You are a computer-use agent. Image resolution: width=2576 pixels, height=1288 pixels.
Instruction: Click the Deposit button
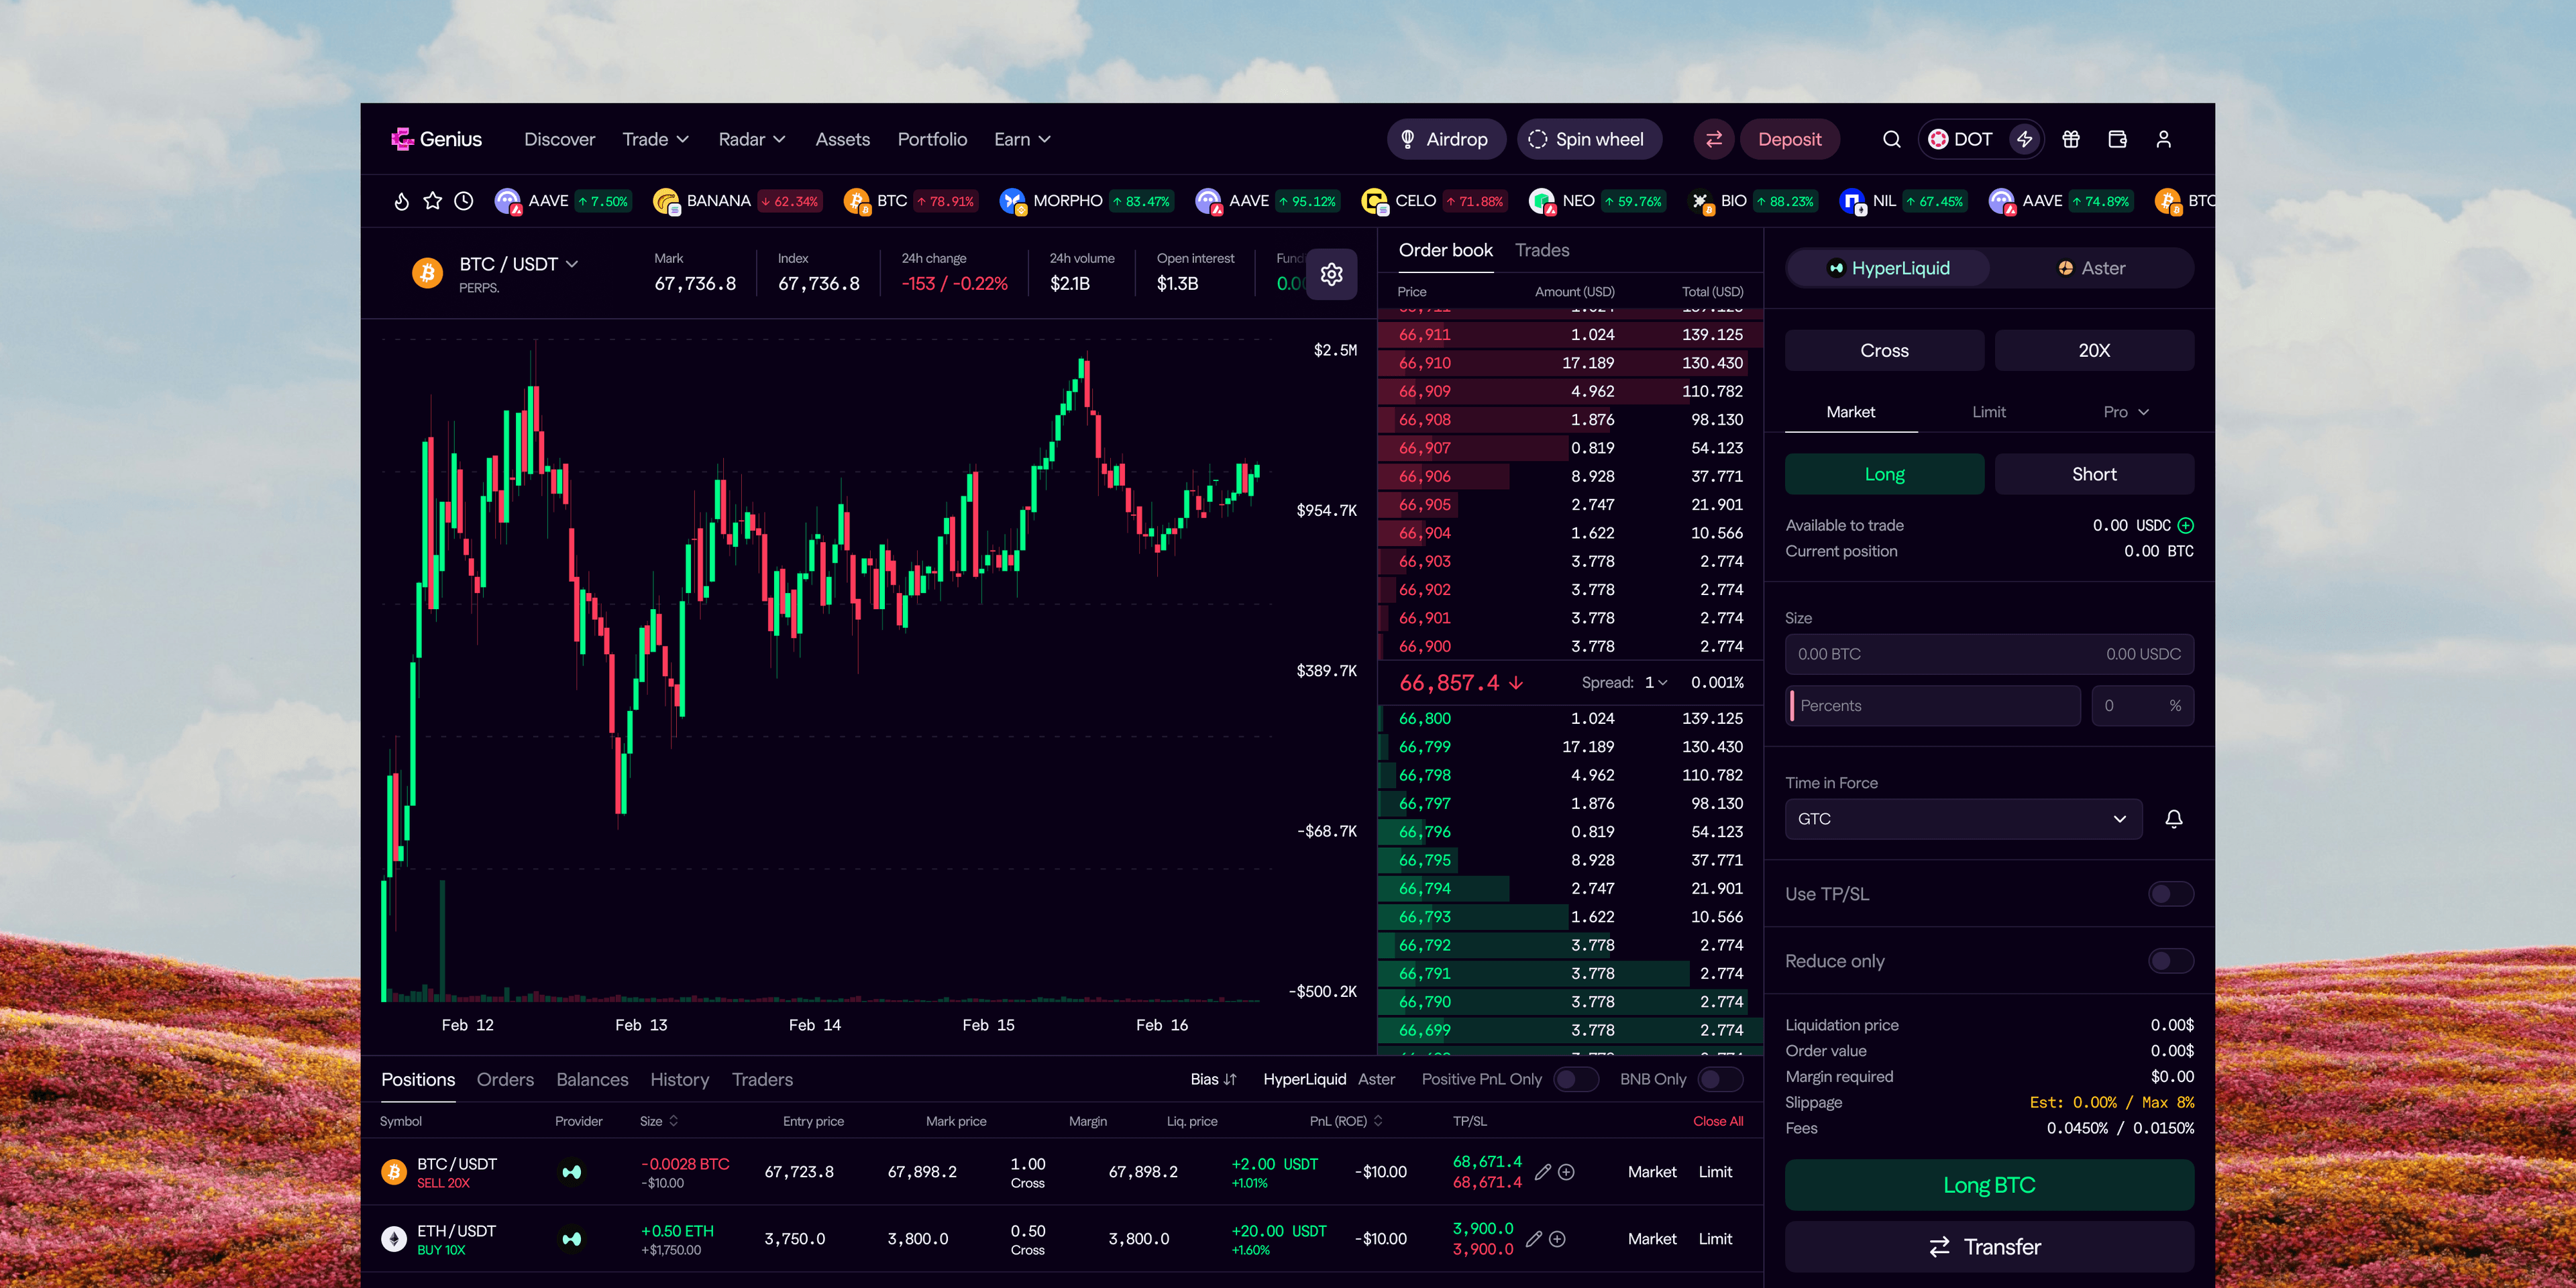tap(1789, 139)
